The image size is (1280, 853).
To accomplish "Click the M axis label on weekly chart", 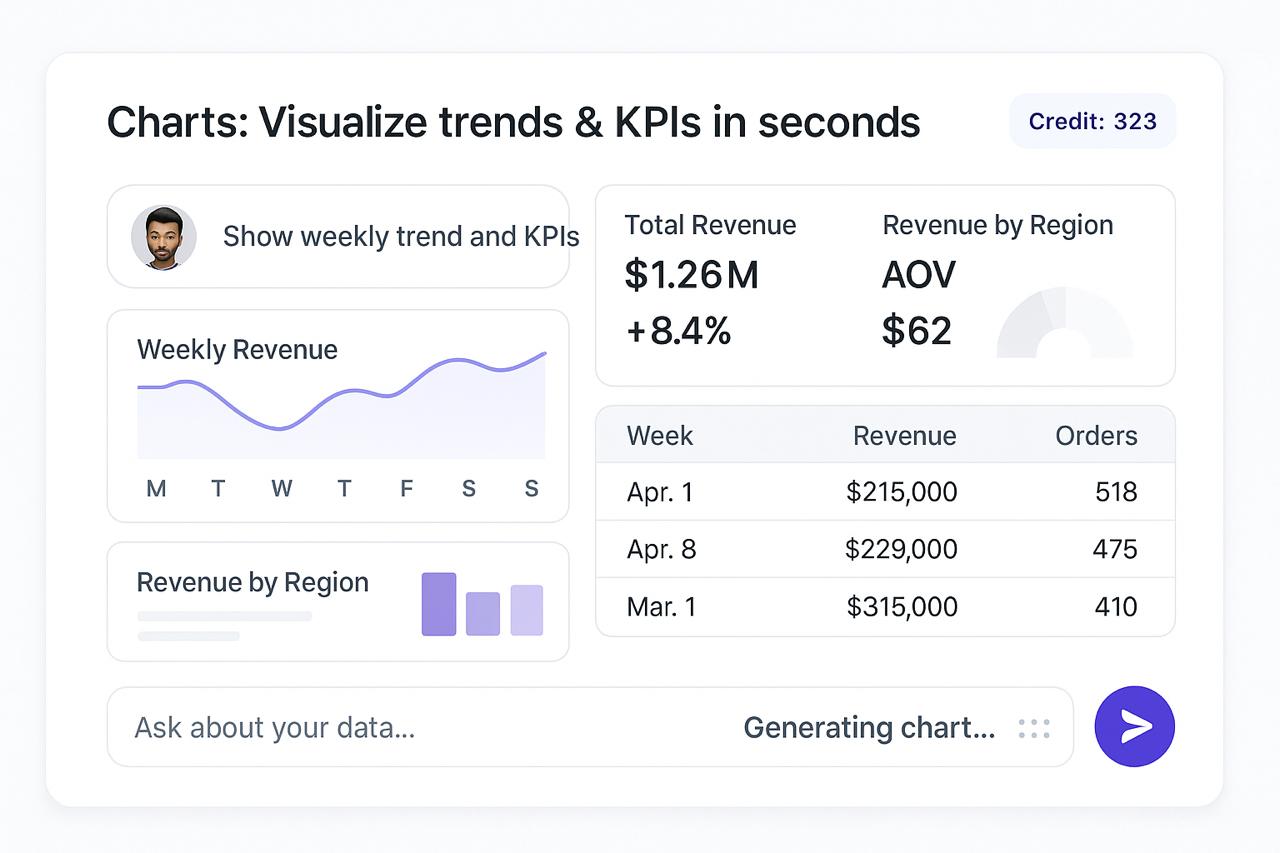I will coord(156,489).
